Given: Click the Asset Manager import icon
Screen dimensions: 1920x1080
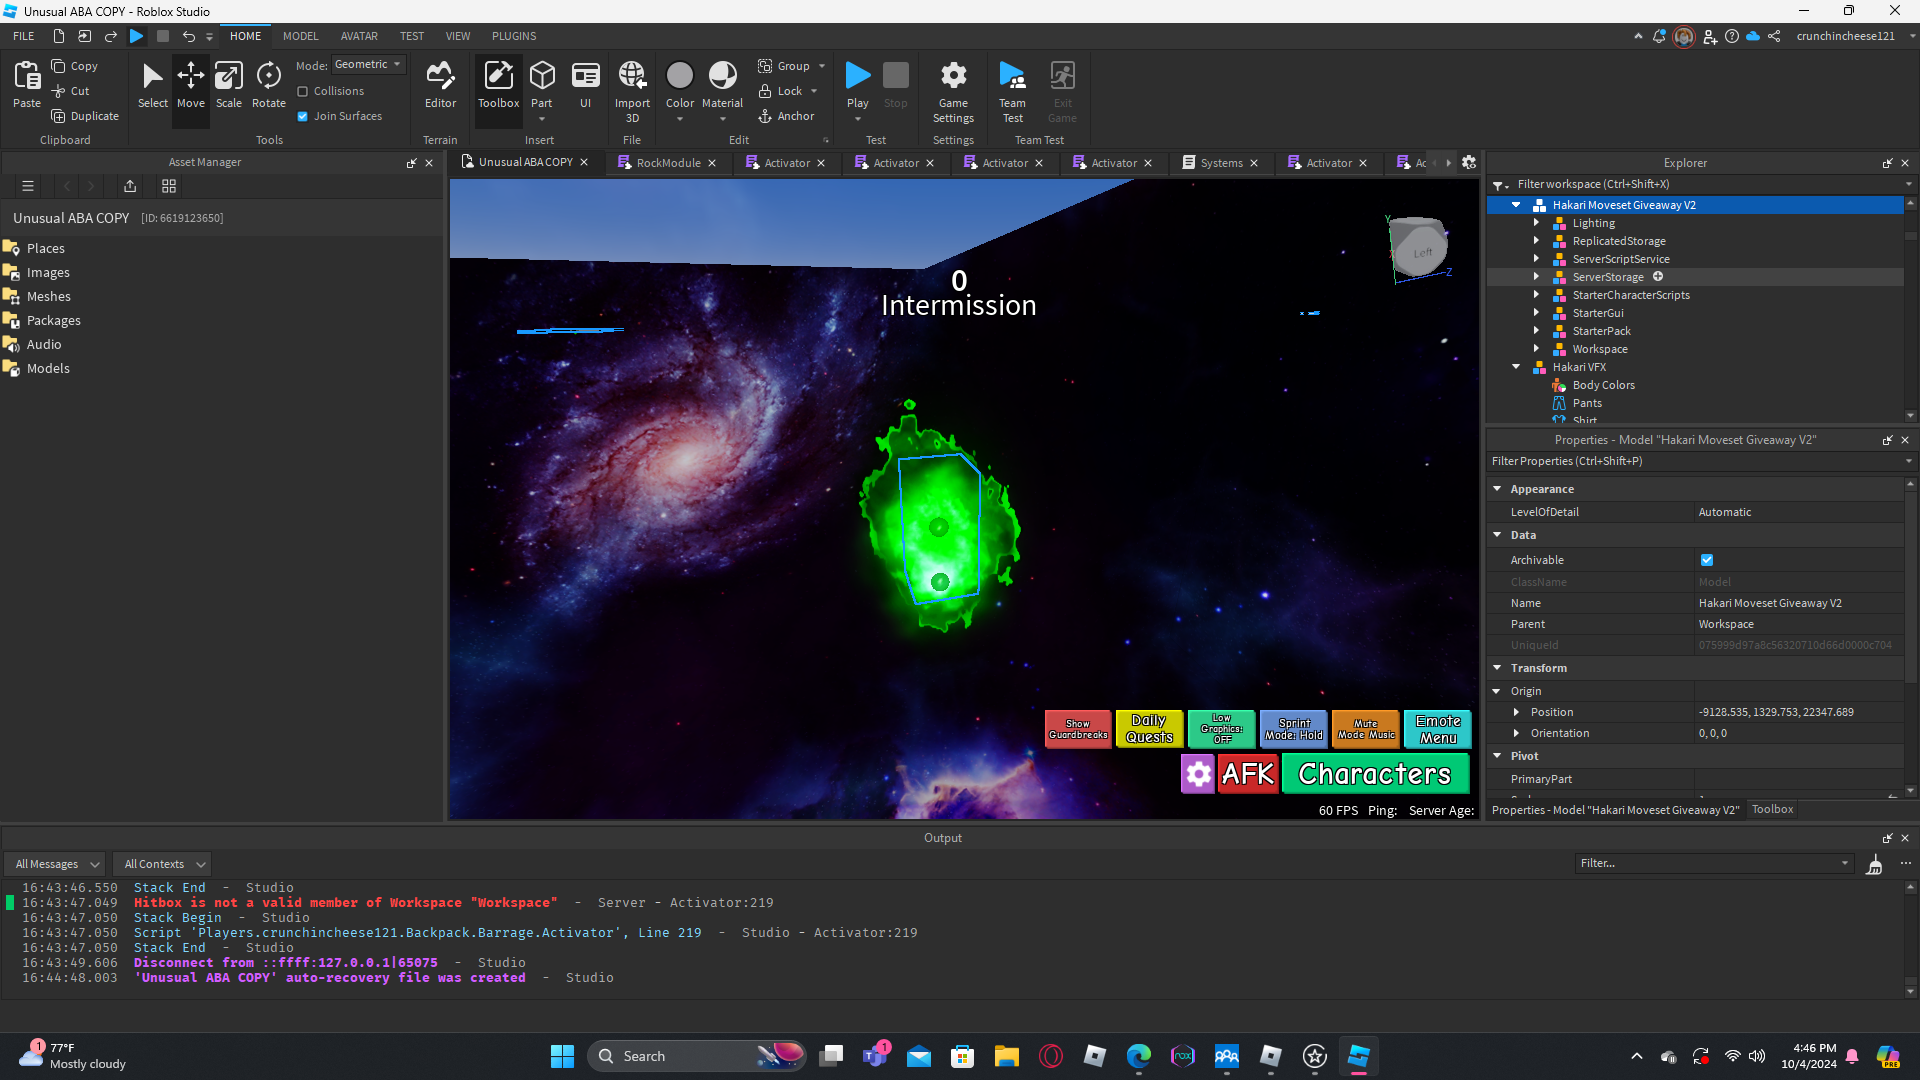Looking at the screenshot, I should (x=130, y=186).
